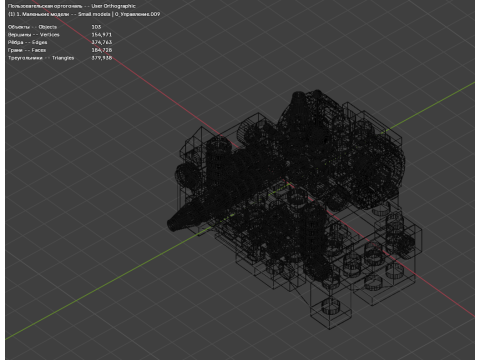Viewport: 480px width, 360px height.
Task: Click the Vertices count value
Action: (x=102, y=35)
